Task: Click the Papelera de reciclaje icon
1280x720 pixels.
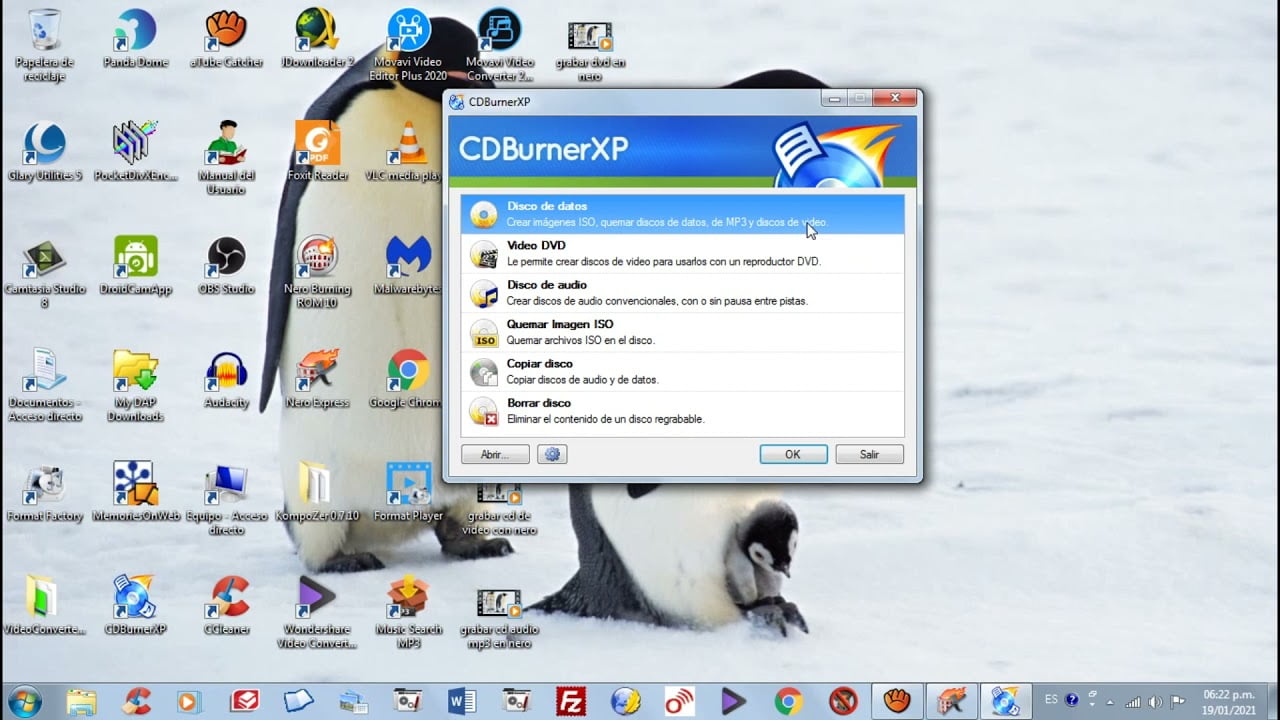Action: click(44, 40)
